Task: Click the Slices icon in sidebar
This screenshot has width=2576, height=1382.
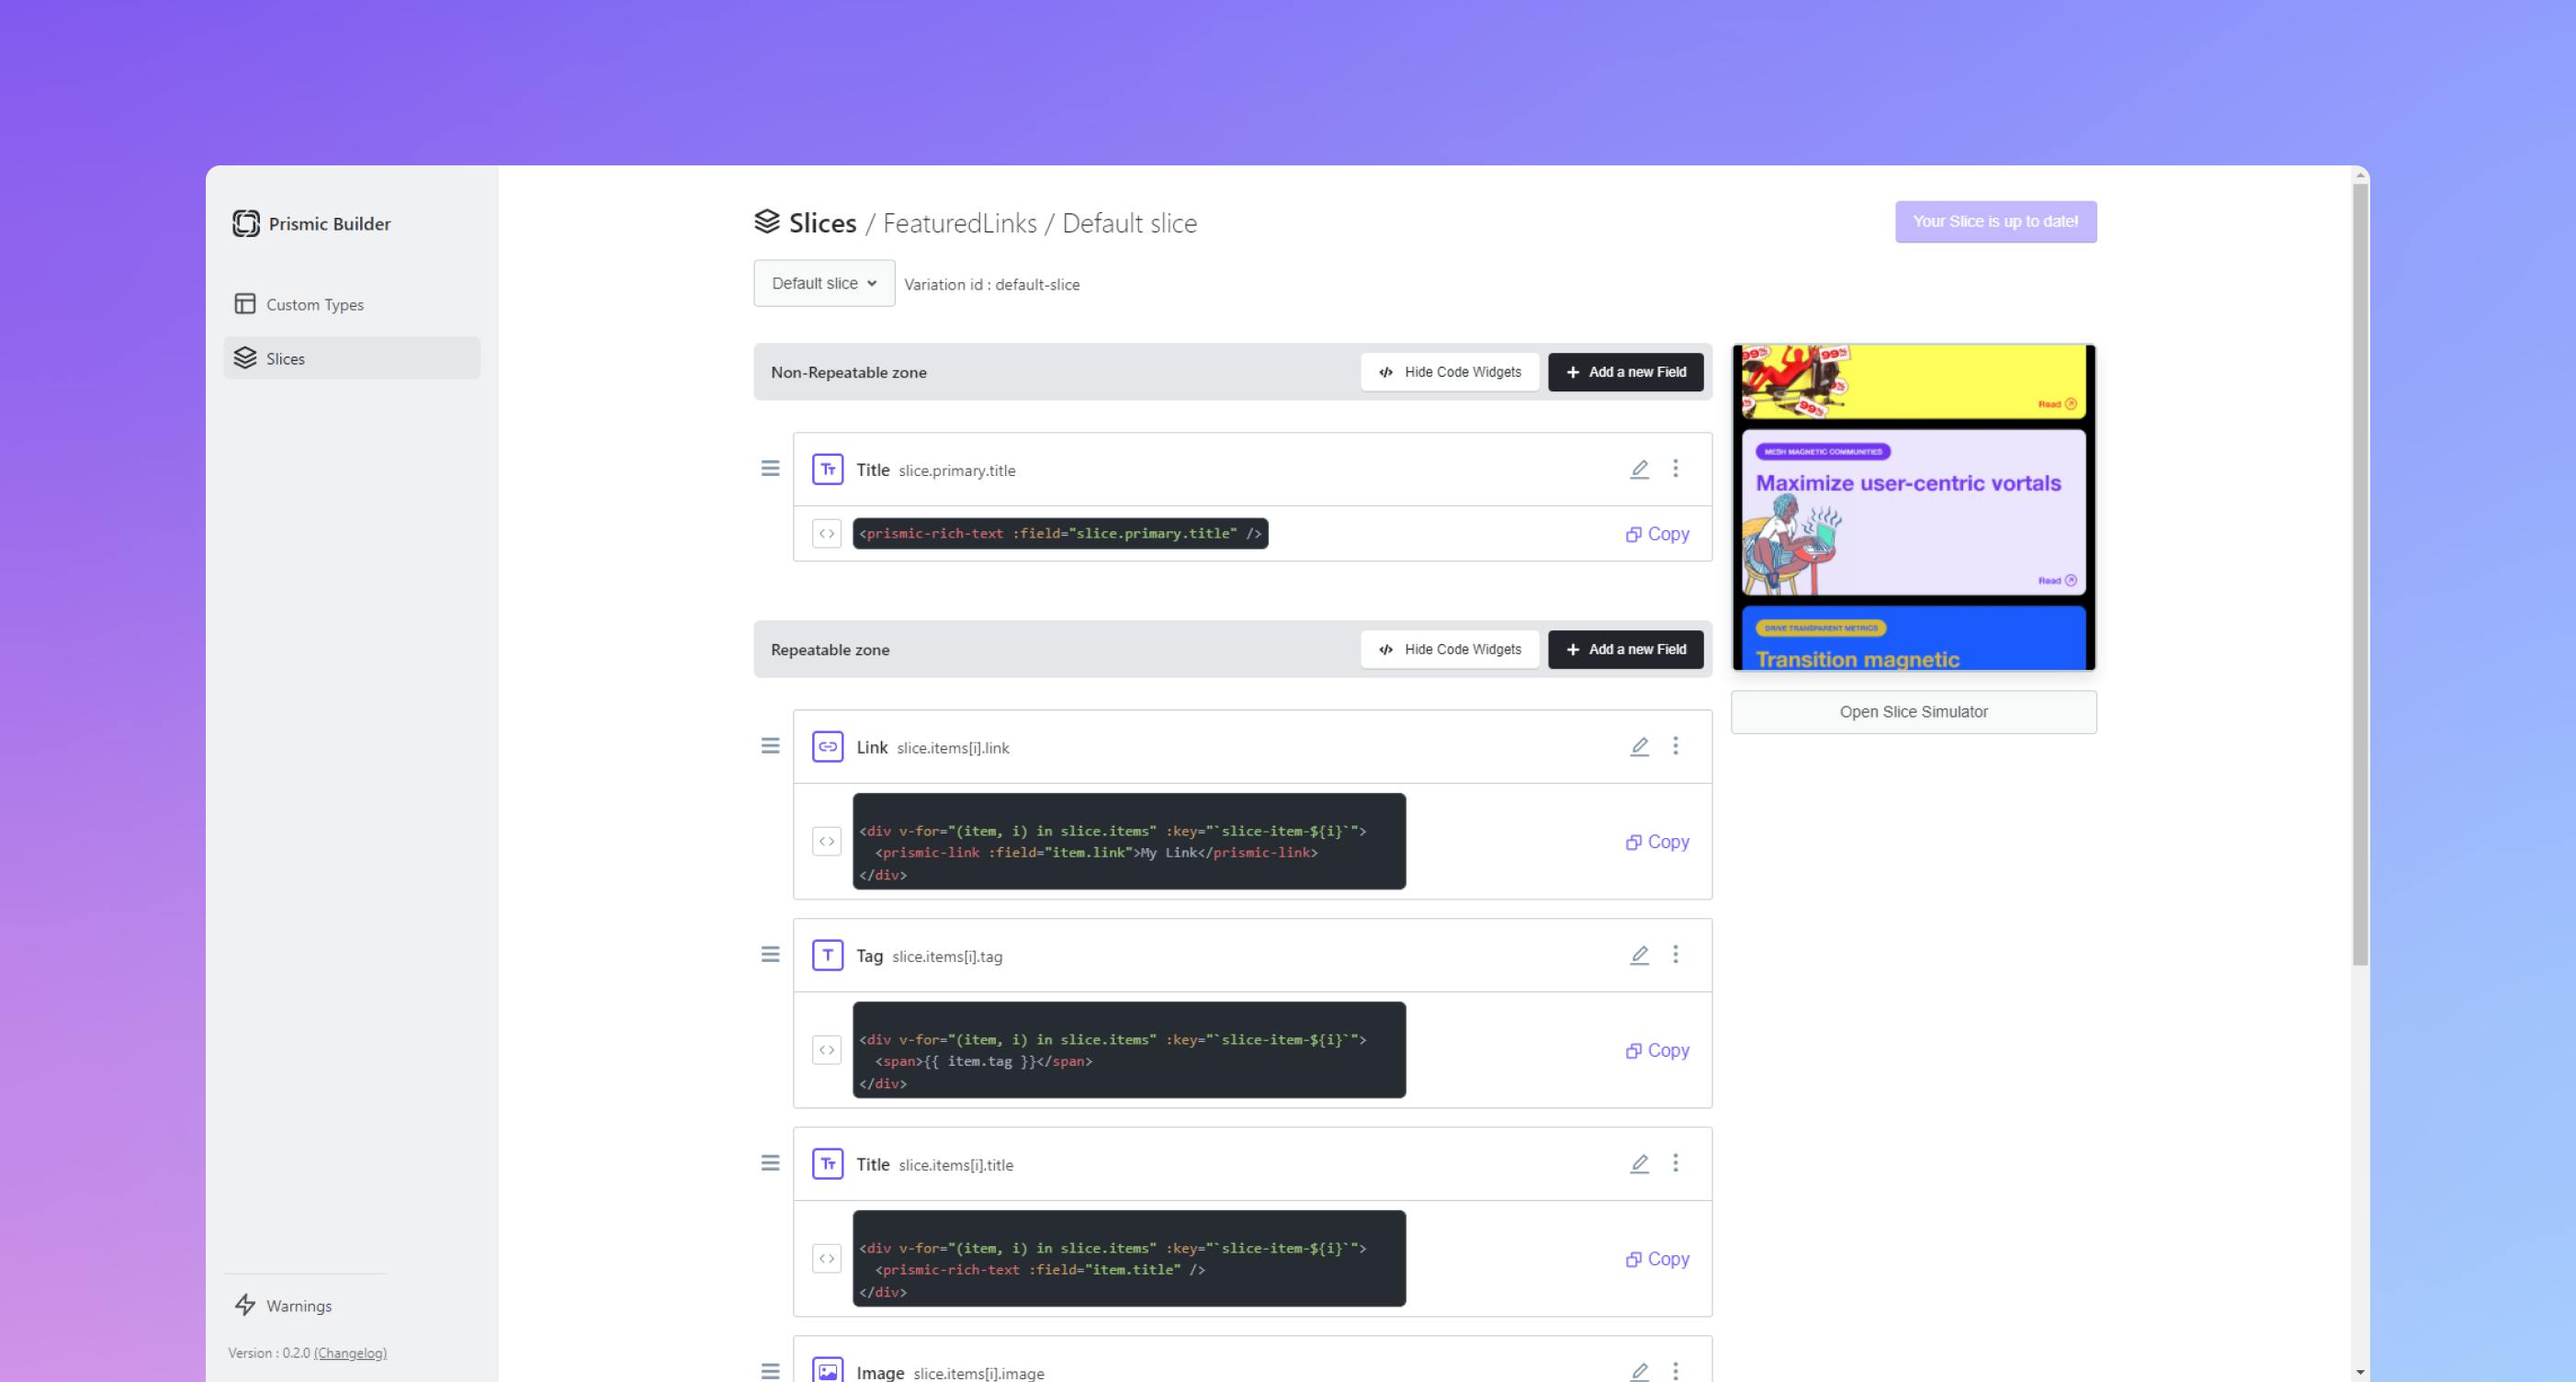Action: tap(245, 357)
